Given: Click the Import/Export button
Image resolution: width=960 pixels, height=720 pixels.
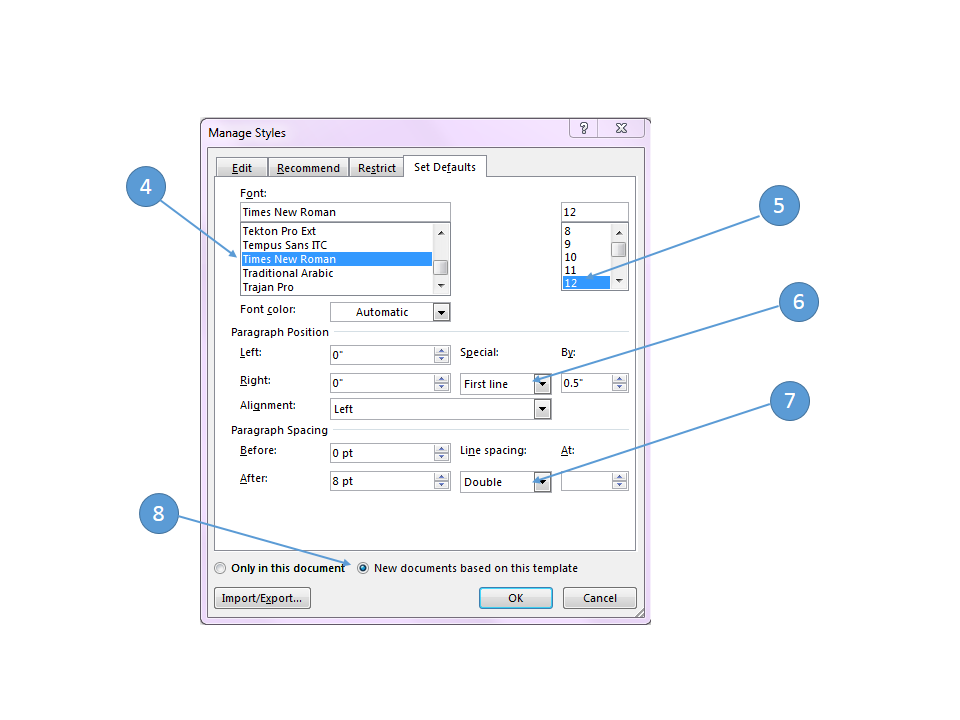Looking at the screenshot, I should [263, 598].
